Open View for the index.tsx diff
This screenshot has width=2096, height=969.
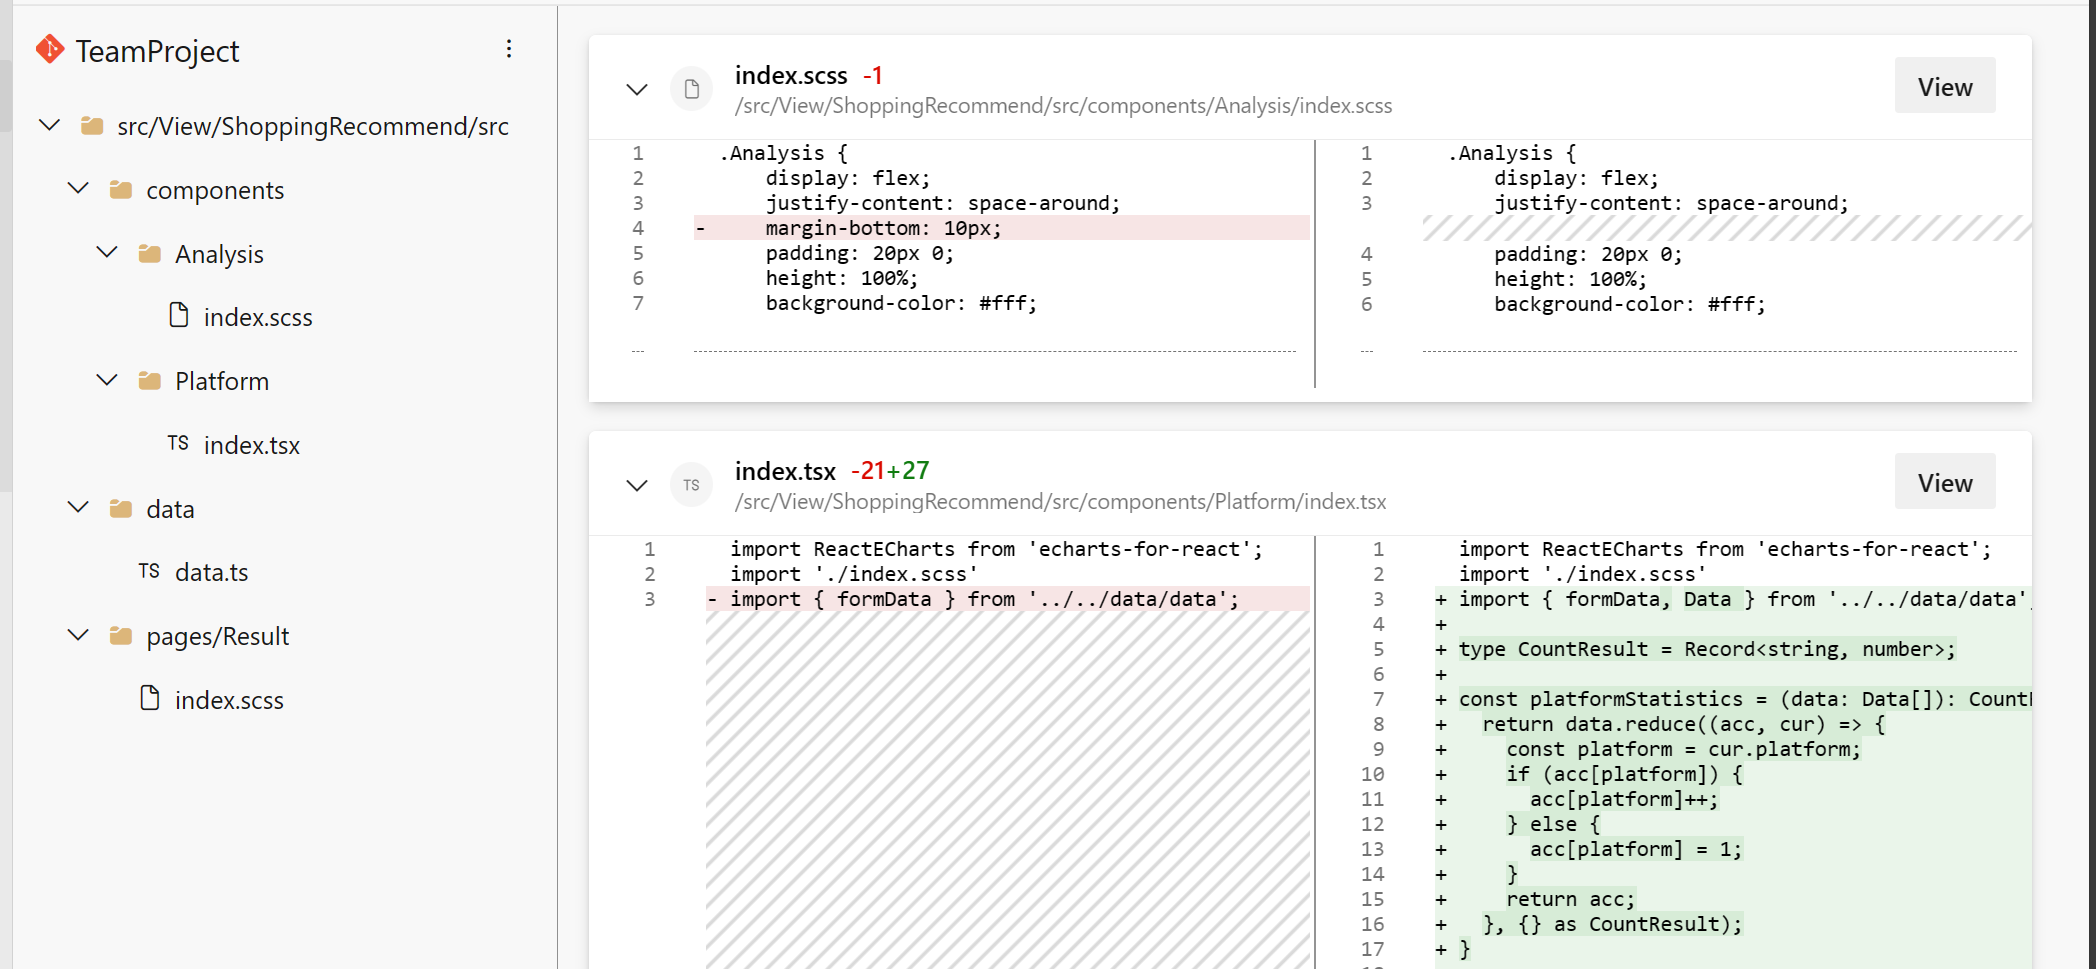click(1945, 482)
